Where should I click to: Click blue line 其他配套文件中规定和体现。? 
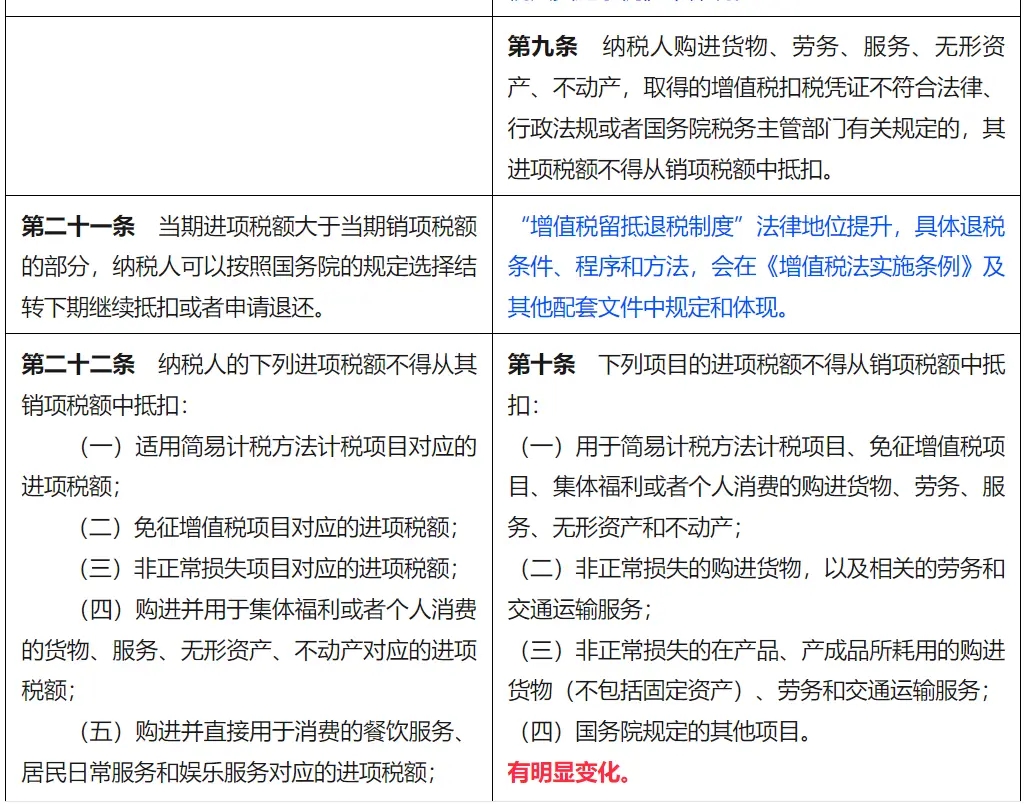point(649,308)
